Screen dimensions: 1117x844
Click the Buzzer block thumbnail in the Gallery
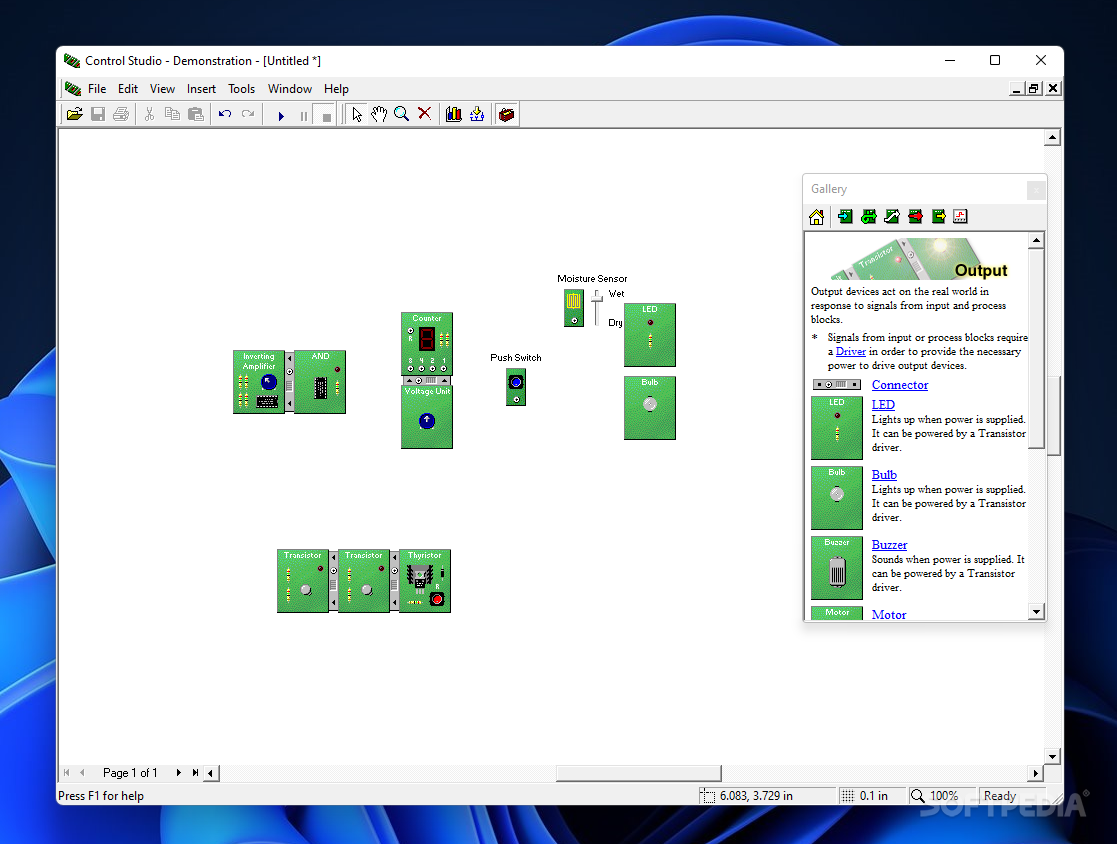coord(837,568)
